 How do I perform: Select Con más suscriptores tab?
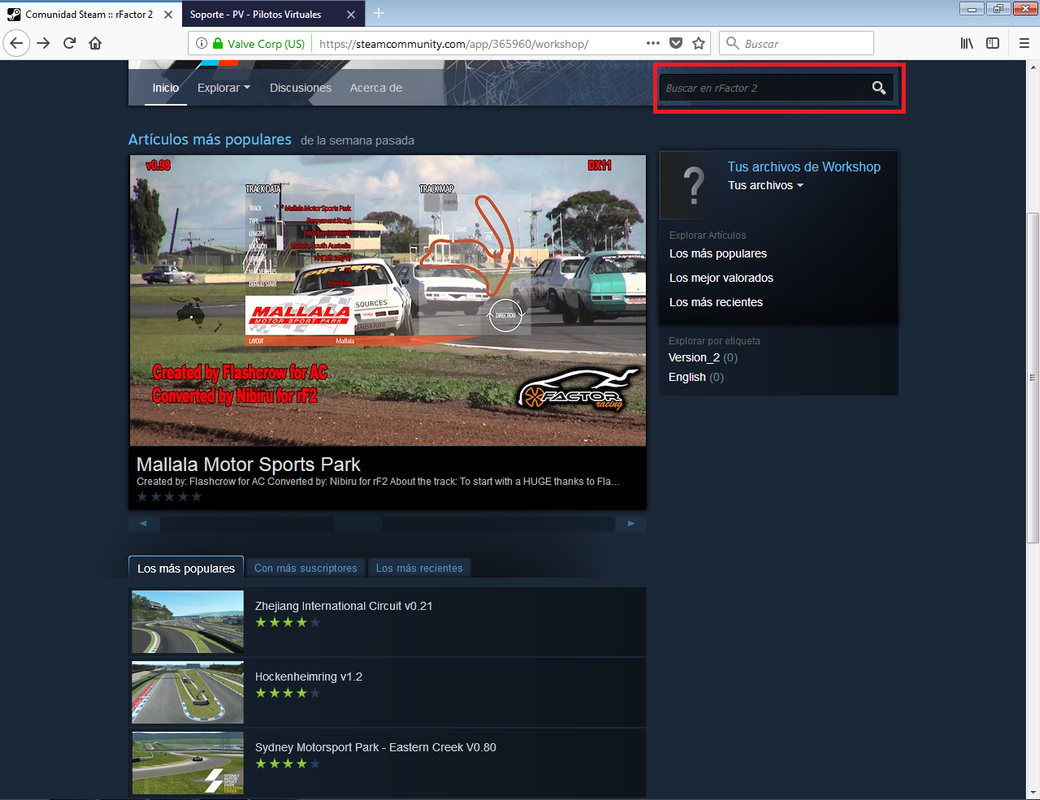coord(305,568)
